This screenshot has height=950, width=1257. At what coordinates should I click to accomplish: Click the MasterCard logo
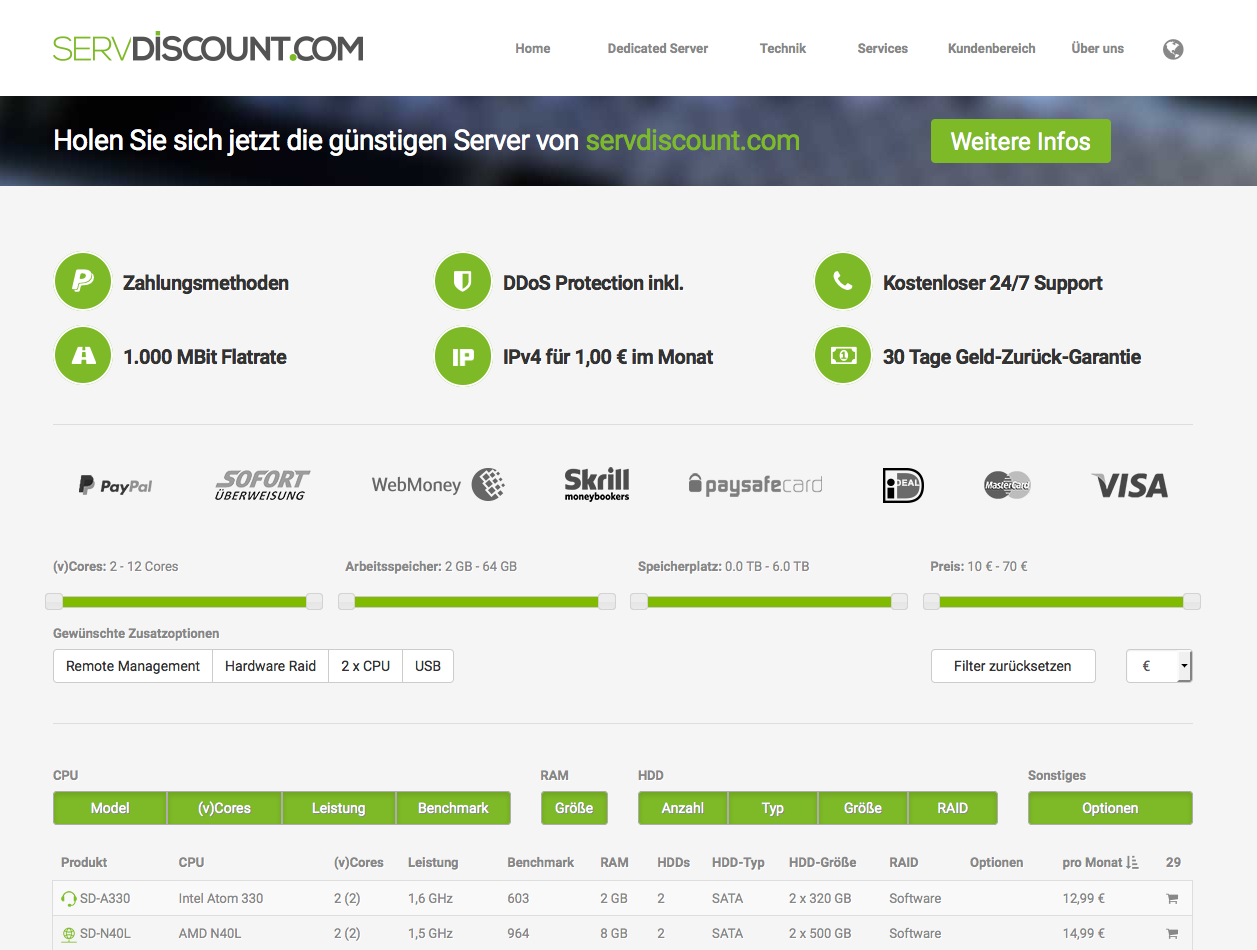[1007, 486]
